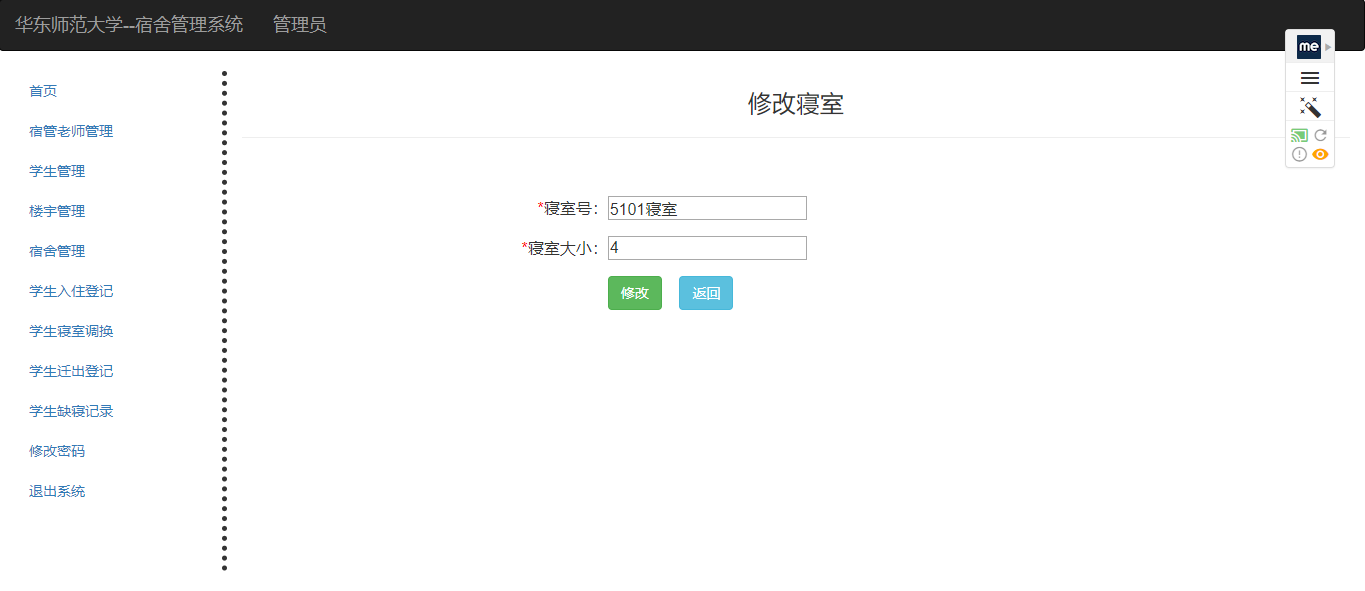The height and width of the screenshot is (591, 1365).
Task: Toggle the orange eye visibility icon
Action: pos(1320,154)
